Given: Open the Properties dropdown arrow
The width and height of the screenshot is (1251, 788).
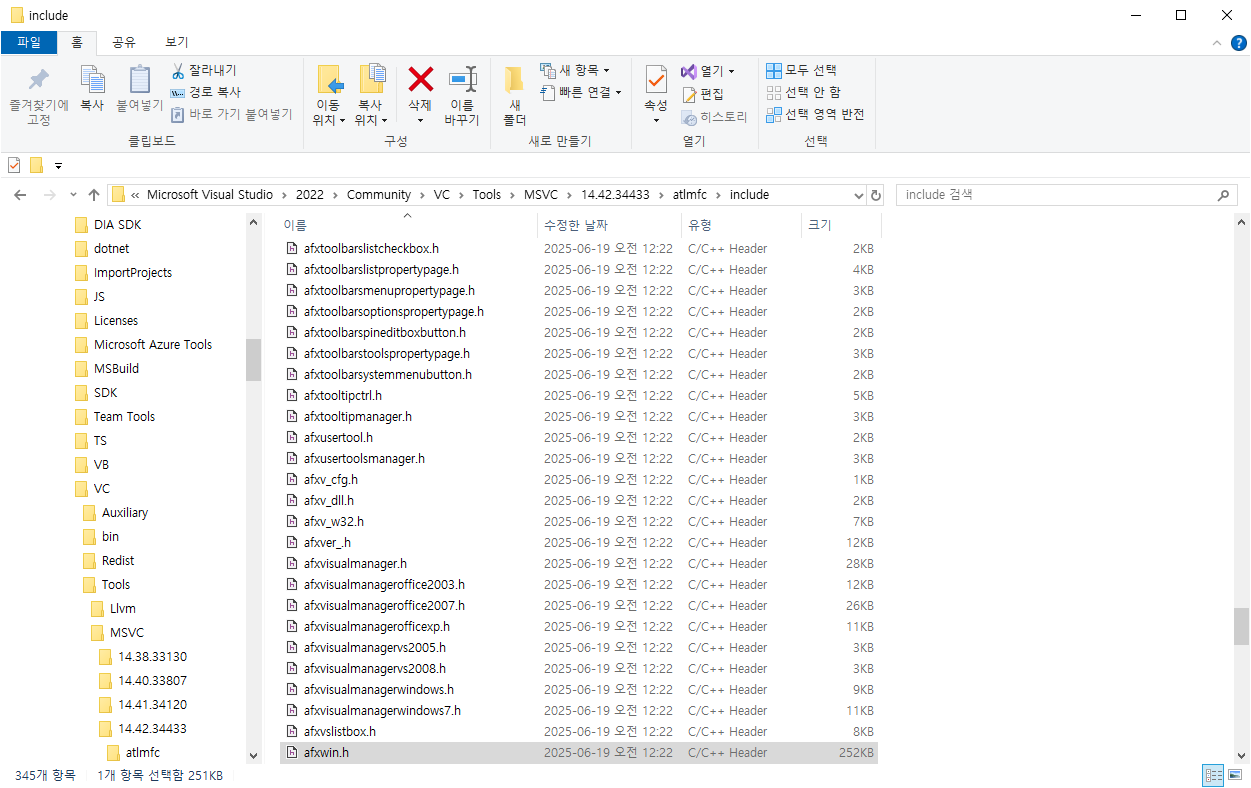Looking at the screenshot, I should (x=656, y=121).
